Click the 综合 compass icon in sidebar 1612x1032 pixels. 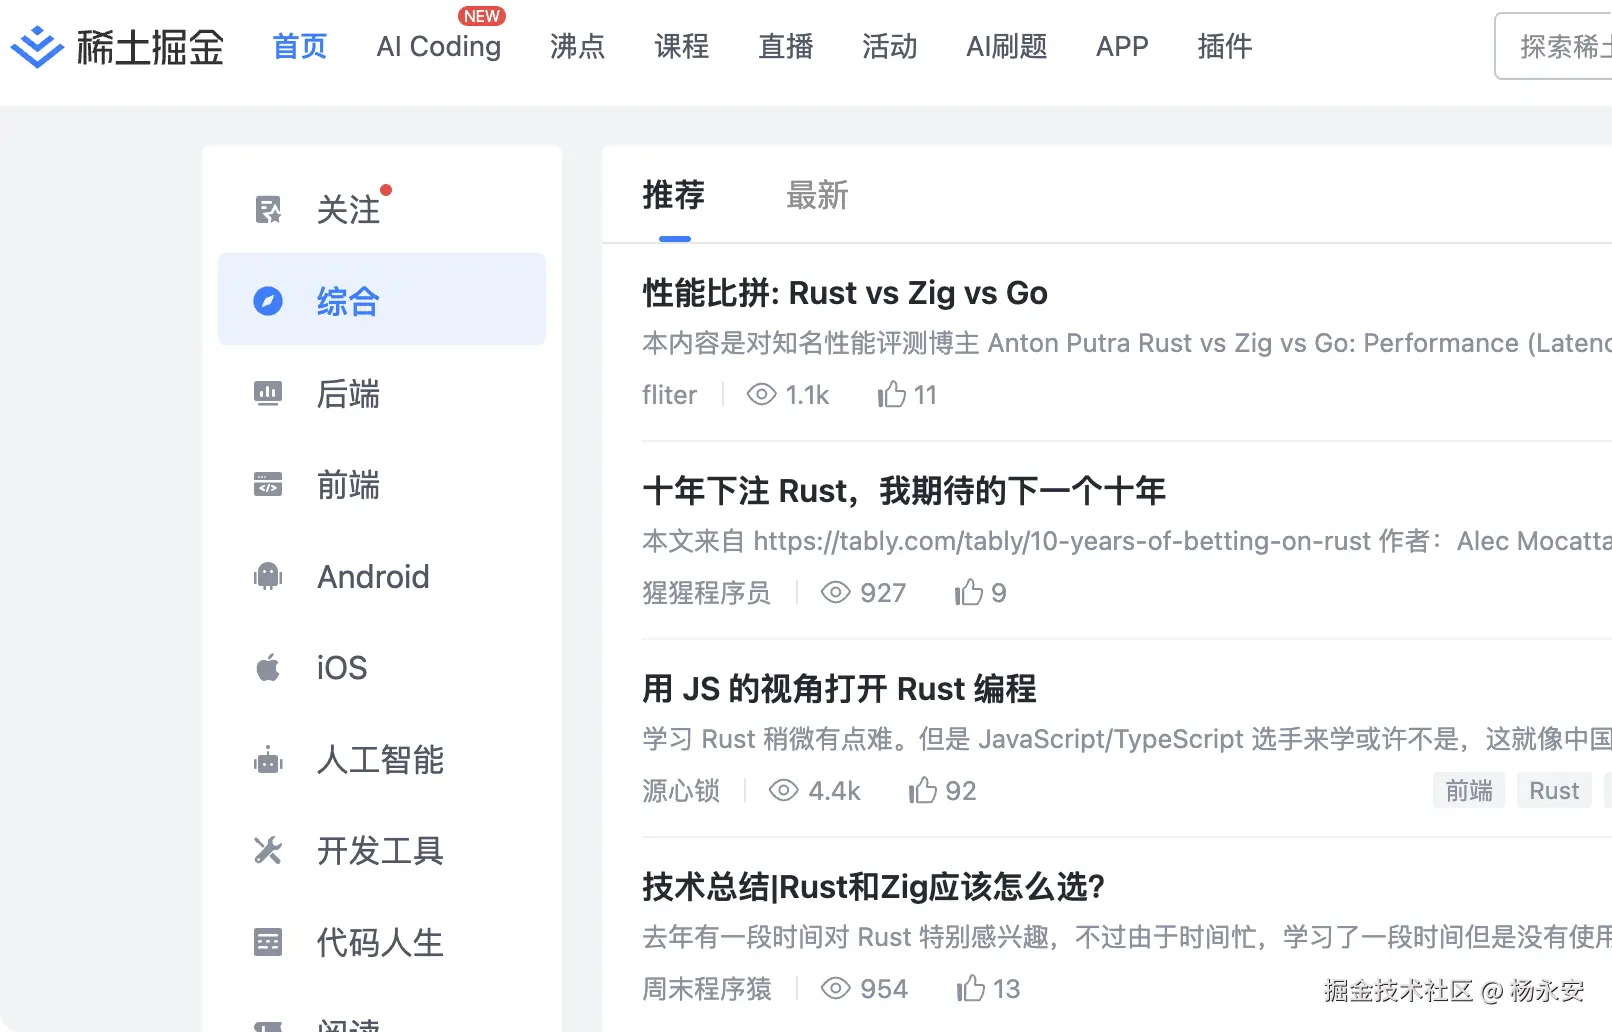(x=267, y=299)
